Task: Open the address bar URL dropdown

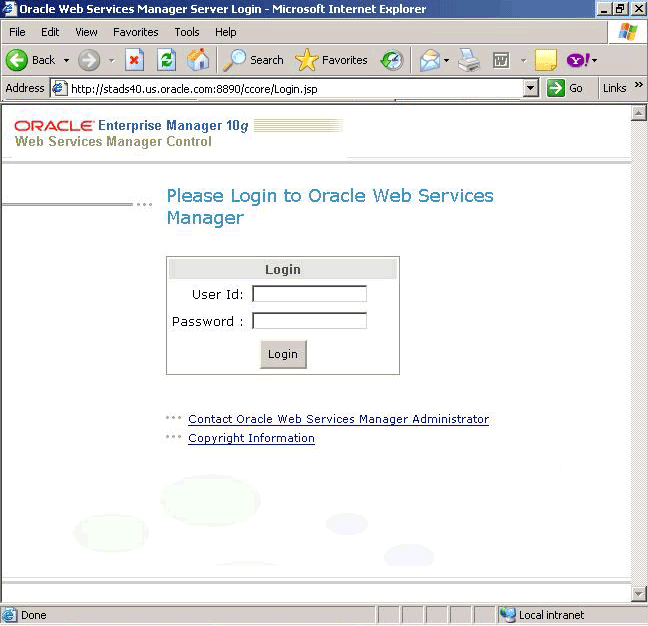Action: click(530, 88)
